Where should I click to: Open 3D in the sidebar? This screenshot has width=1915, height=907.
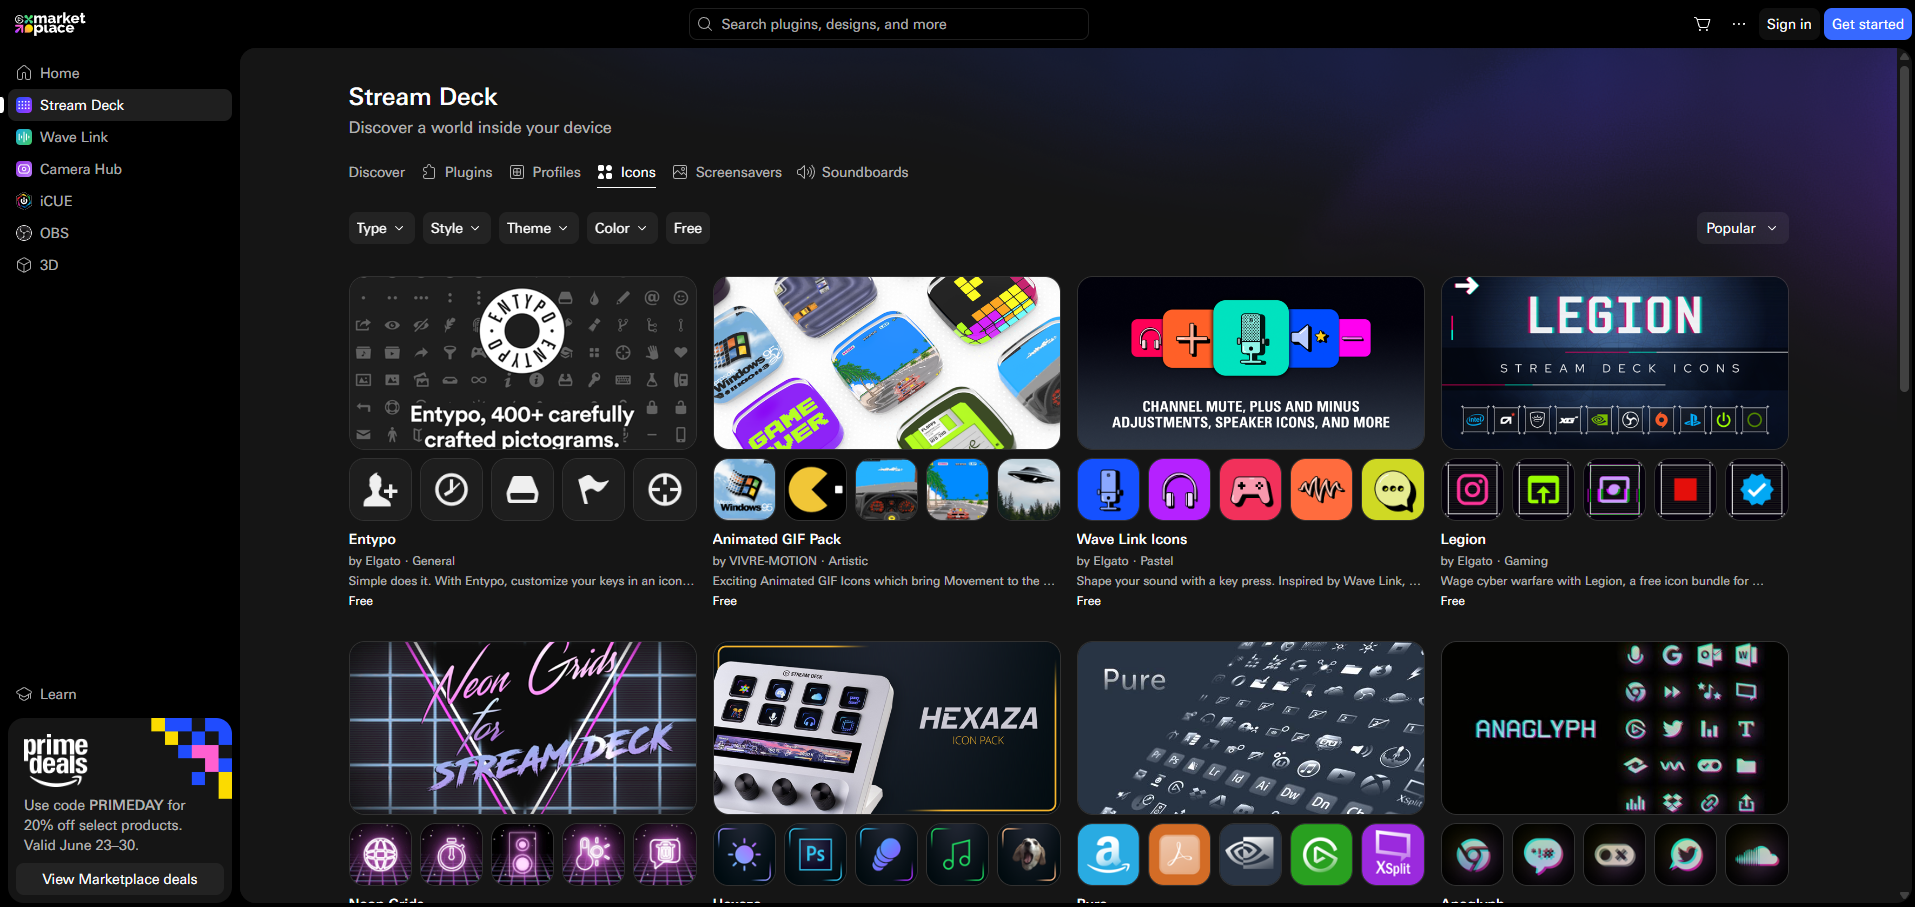120,265
